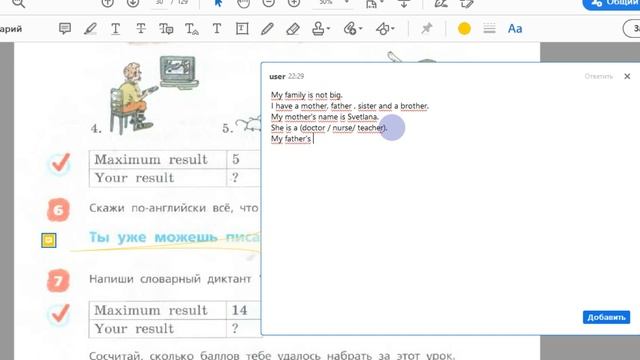Click the attach file paperclip icon
Screen dimensions: 640x360
click(x=350, y=29)
